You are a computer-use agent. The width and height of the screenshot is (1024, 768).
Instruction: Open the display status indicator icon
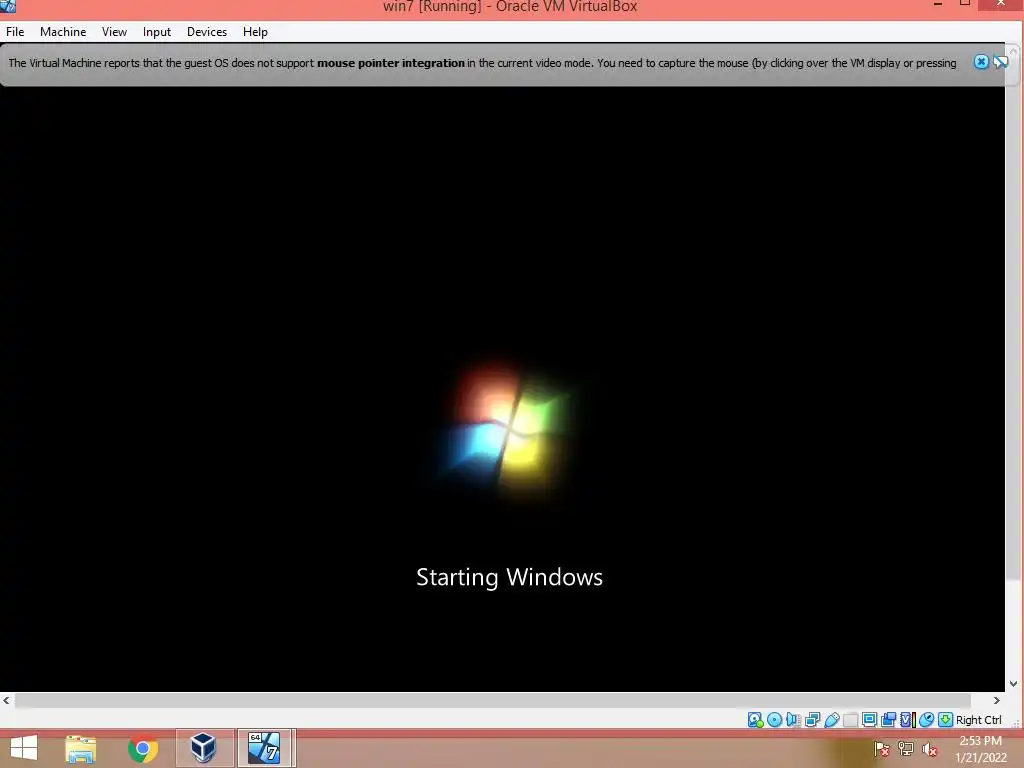click(x=869, y=720)
